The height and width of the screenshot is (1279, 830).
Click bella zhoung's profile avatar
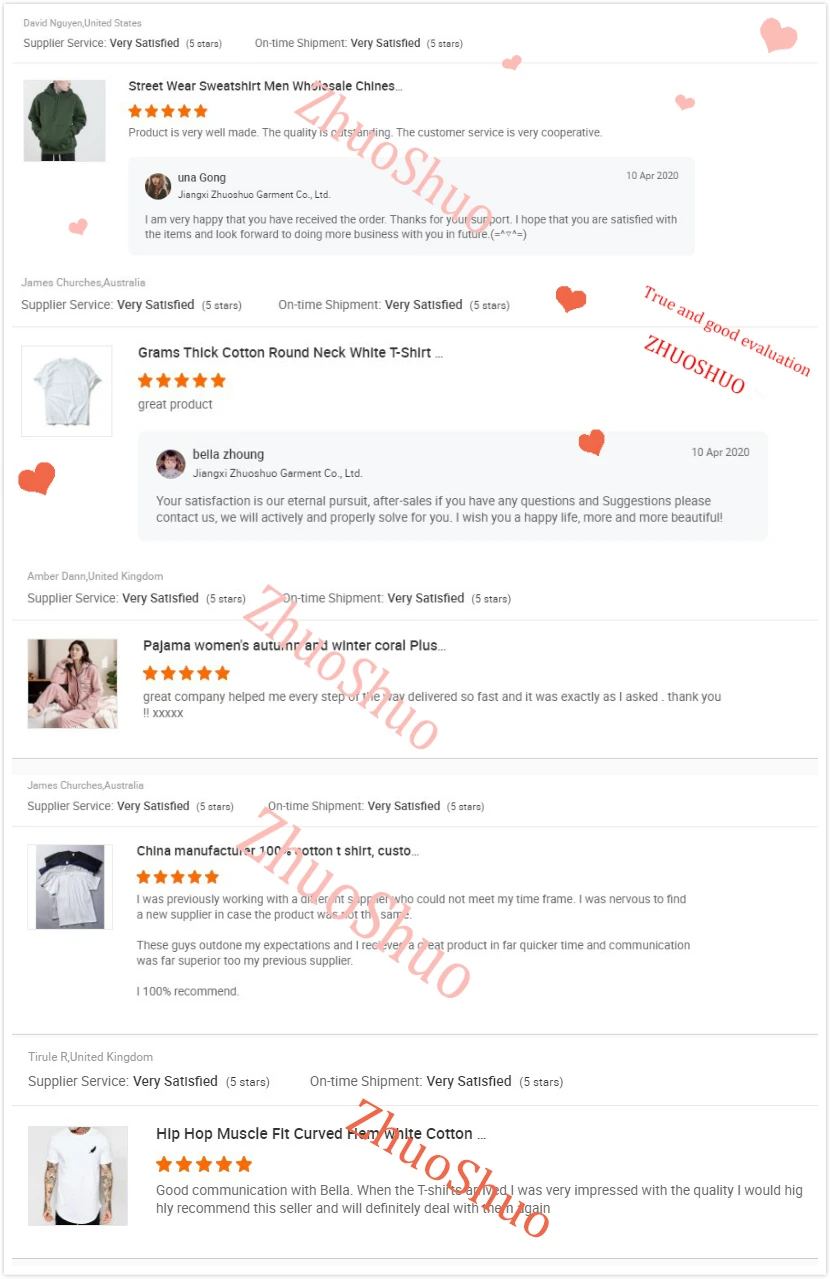171,463
